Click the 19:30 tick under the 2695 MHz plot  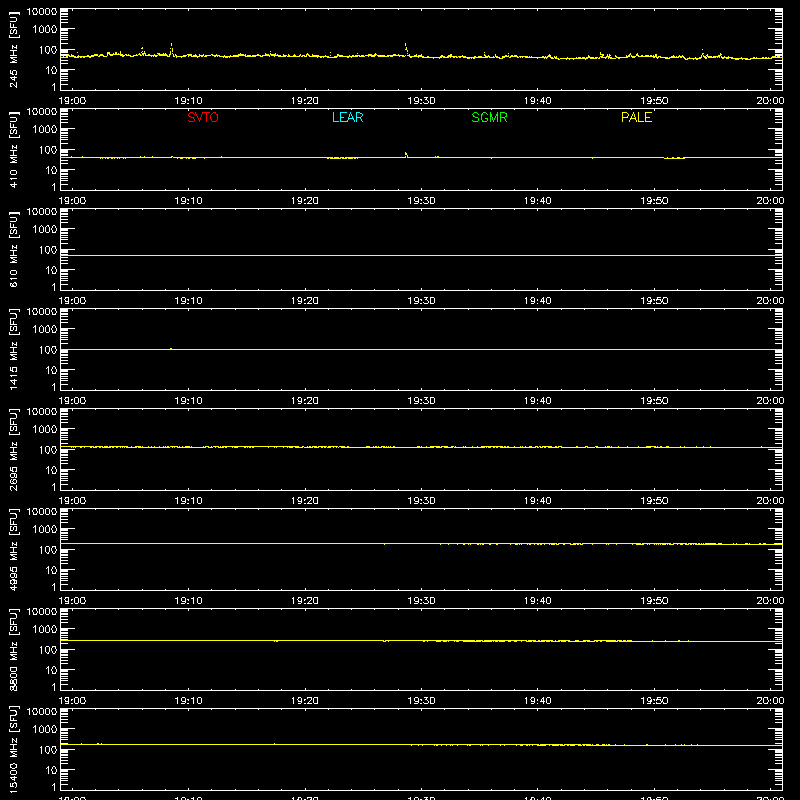click(x=421, y=501)
